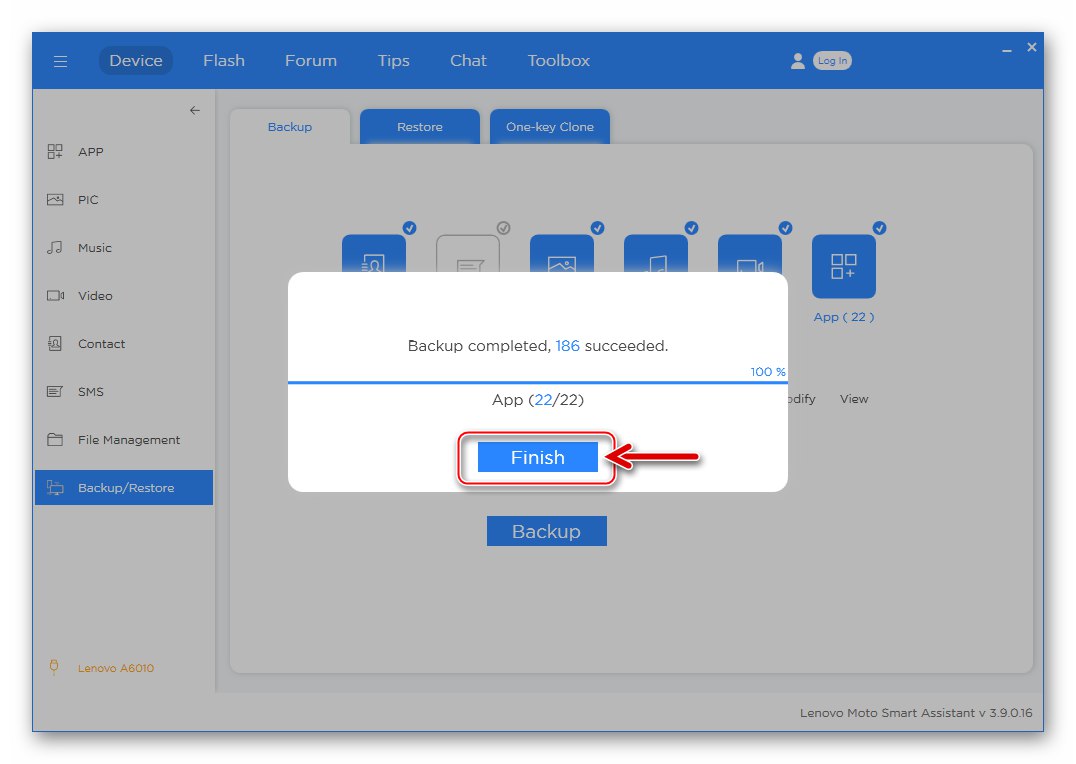The height and width of the screenshot is (764, 1076).
Task: Click the Backup button below dialog
Action: 547,531
